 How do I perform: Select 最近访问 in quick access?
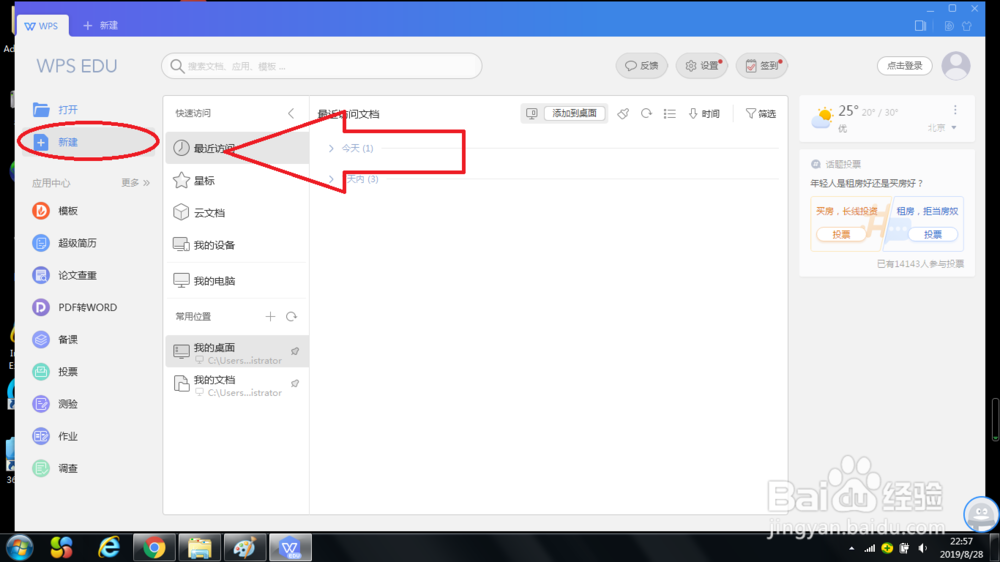click(x=237, y=148)
